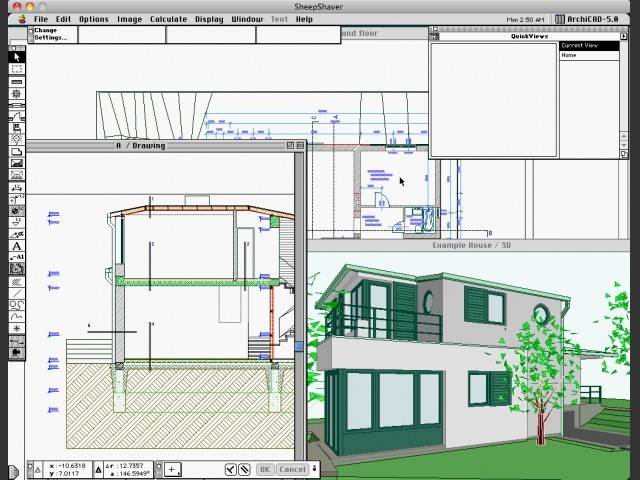The image size is (640, 480).
Task: Click Change Settings in the info box
Action: pos(50,34)
